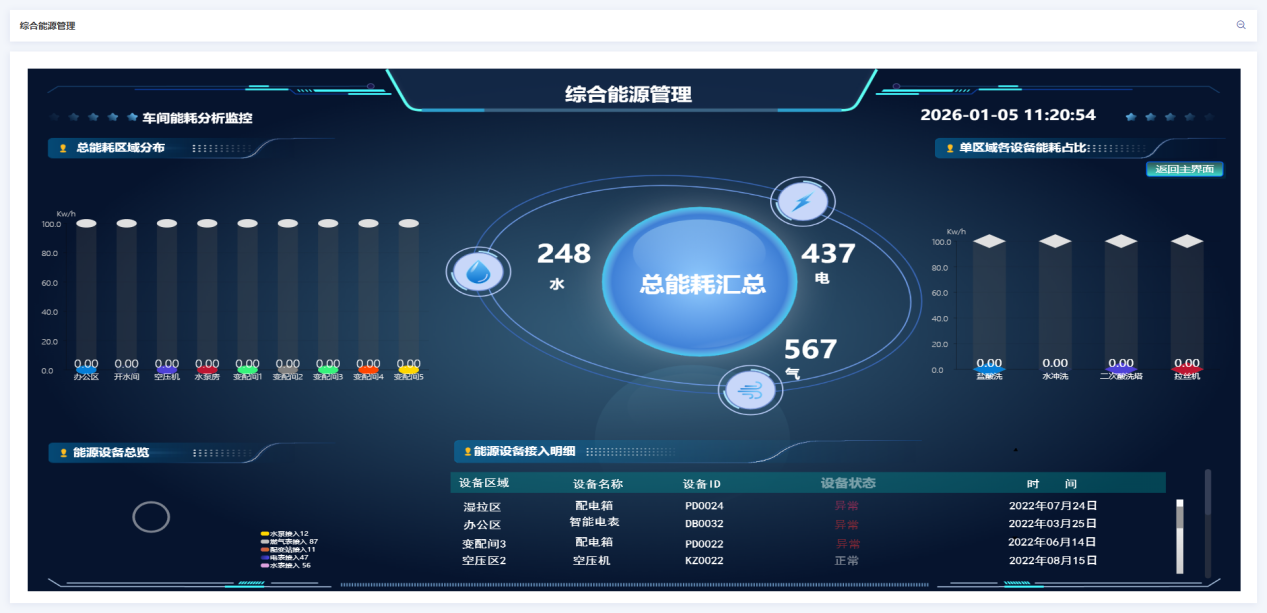Click the 盐酸洗 bar in device chart
Screen dimensions: 1267x613
pyautogui.click(x=988, y=305)
